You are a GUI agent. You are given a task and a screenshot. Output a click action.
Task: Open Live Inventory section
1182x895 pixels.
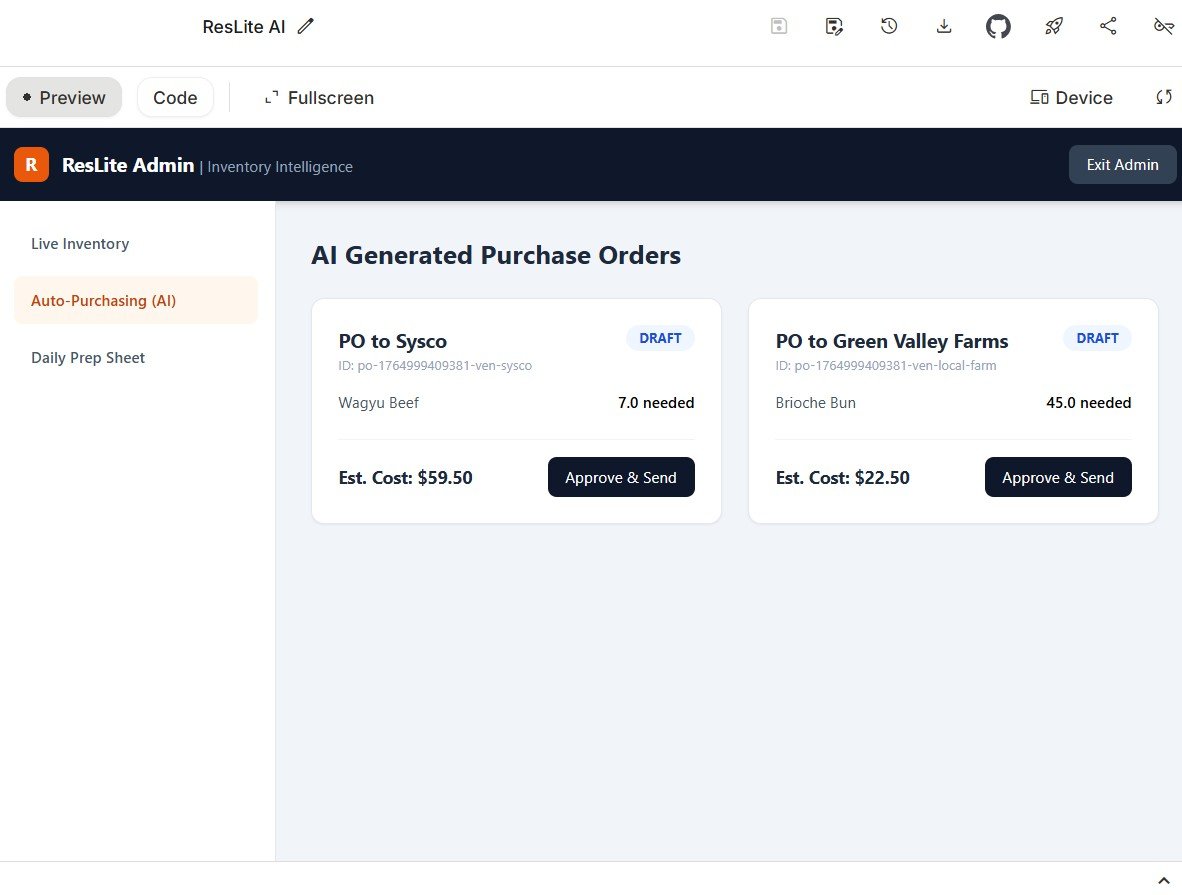136,244
